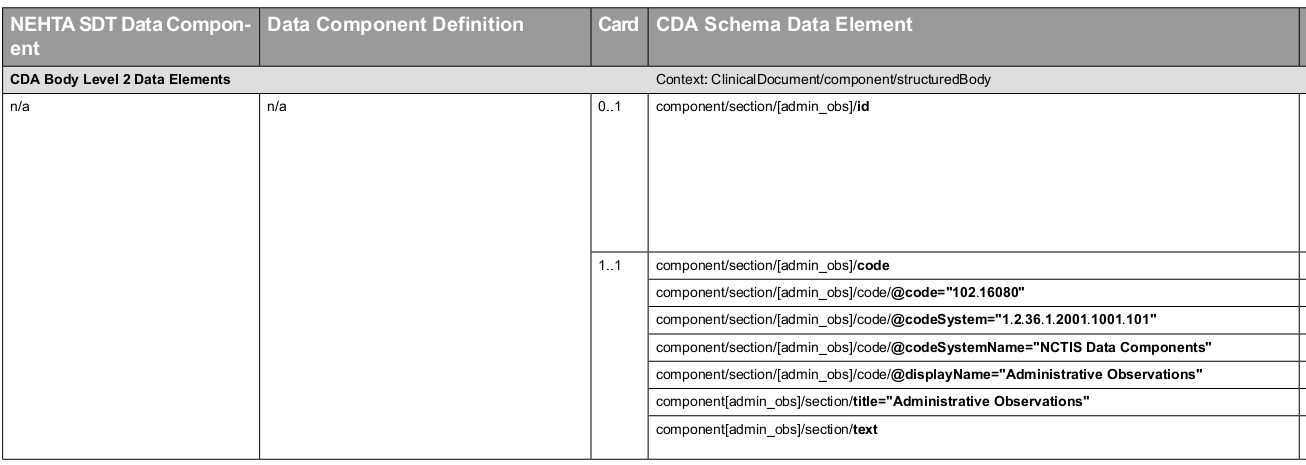This screenshot has width=1306, height=465.
Task: Select the '0..1' cardinality cell
Action: 609,107
